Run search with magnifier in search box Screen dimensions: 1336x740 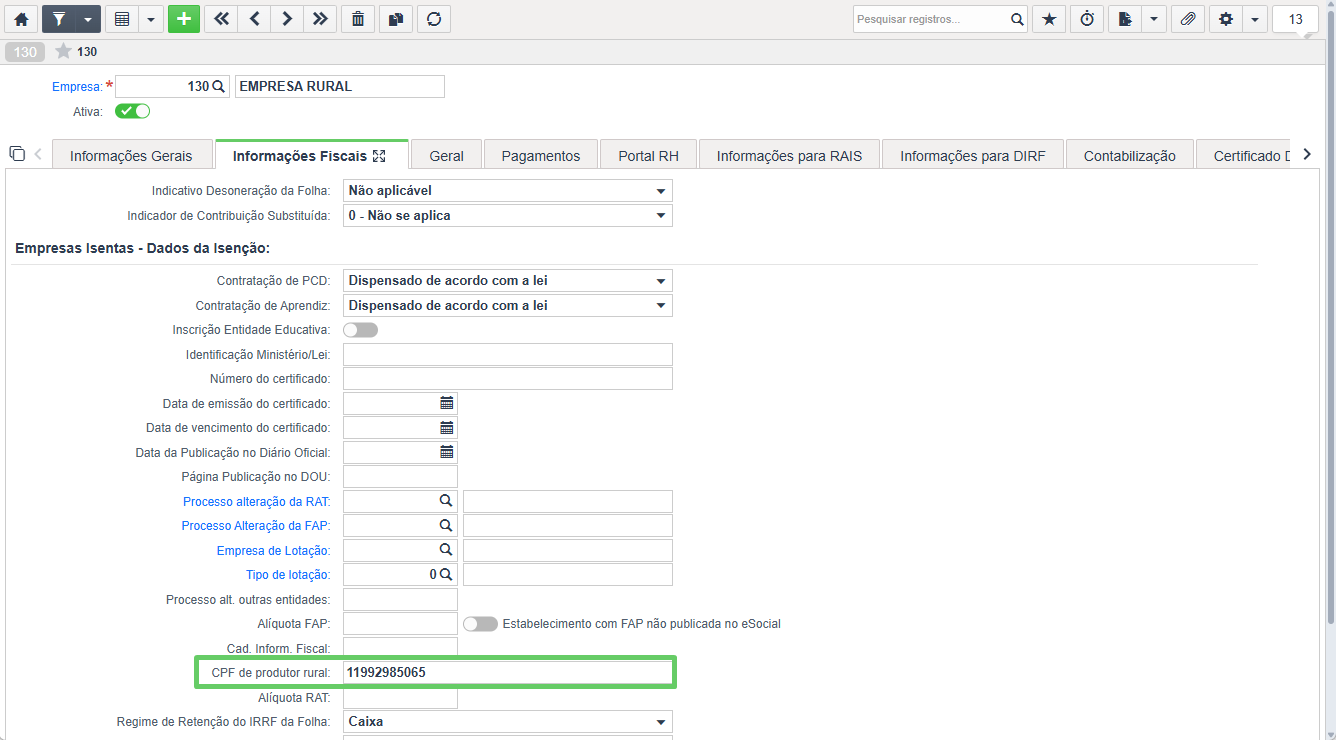[x=1017, y=19]
